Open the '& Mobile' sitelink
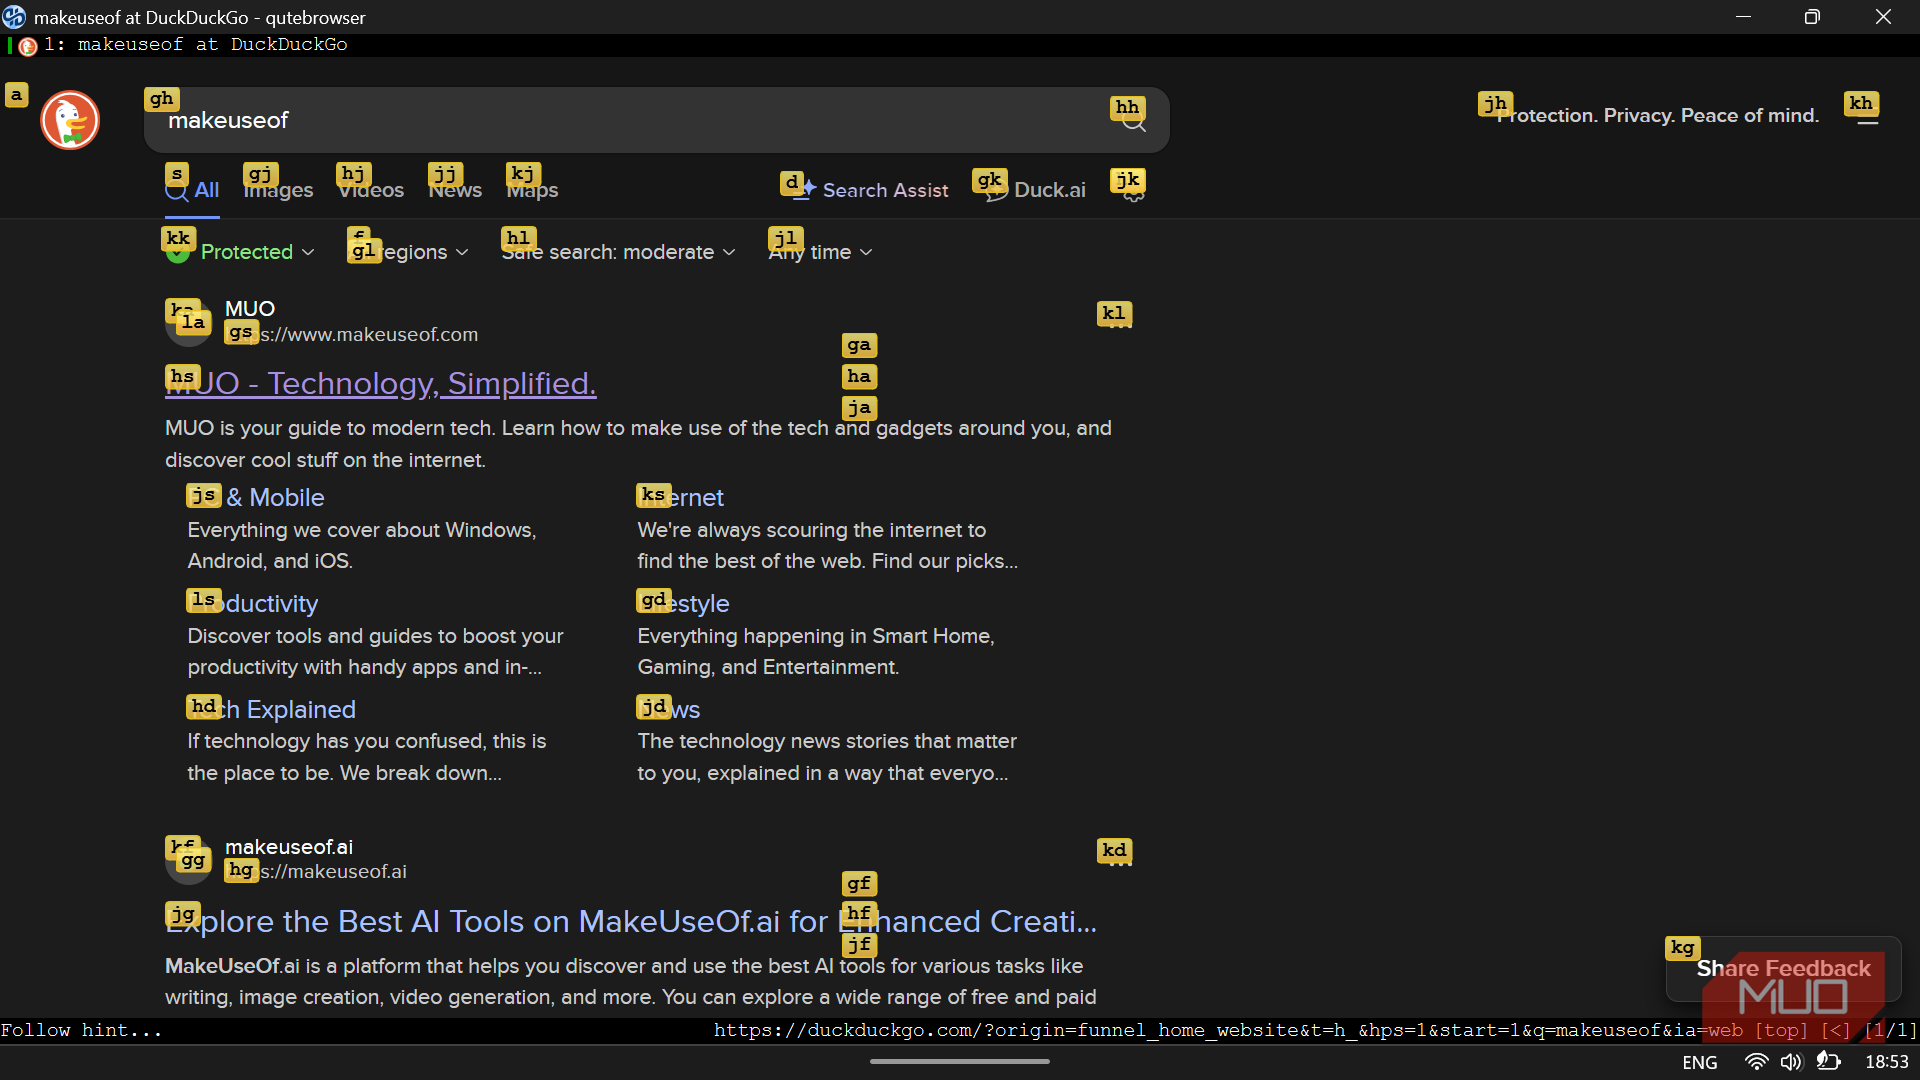This screenshot has height=1080, width=1920. (256, 497)
